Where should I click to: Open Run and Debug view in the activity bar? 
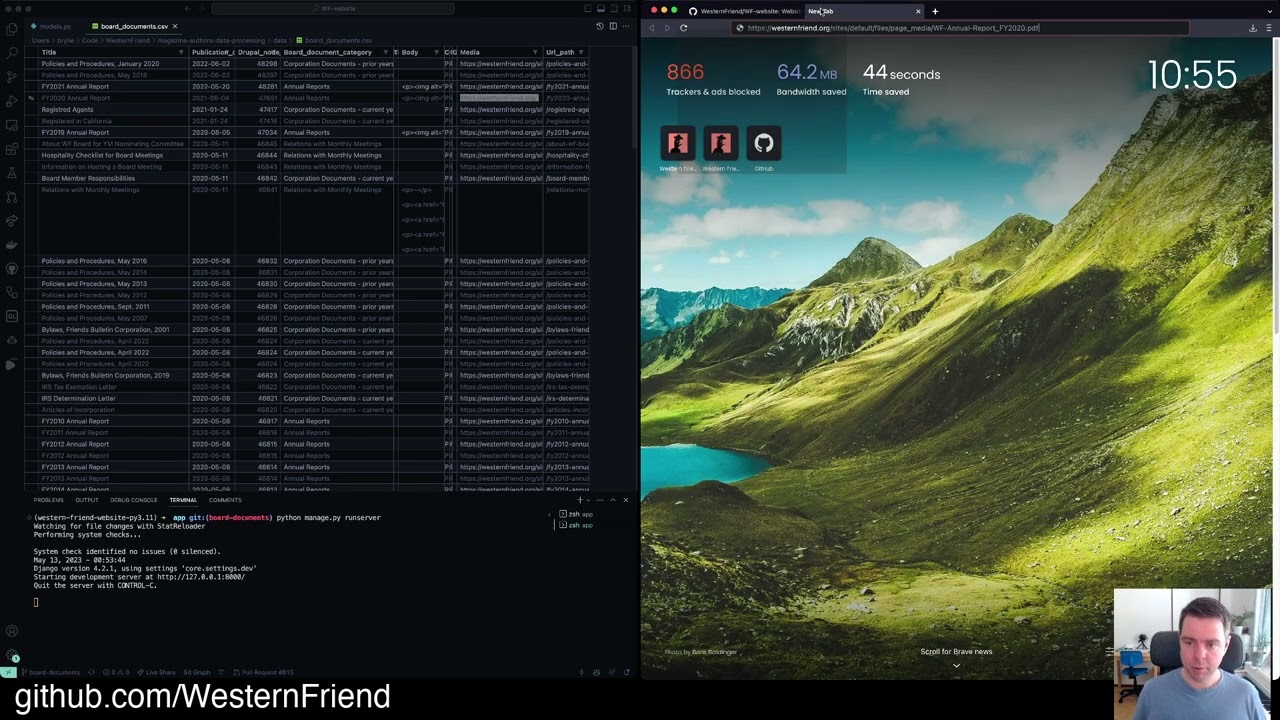tap(11, 101)
